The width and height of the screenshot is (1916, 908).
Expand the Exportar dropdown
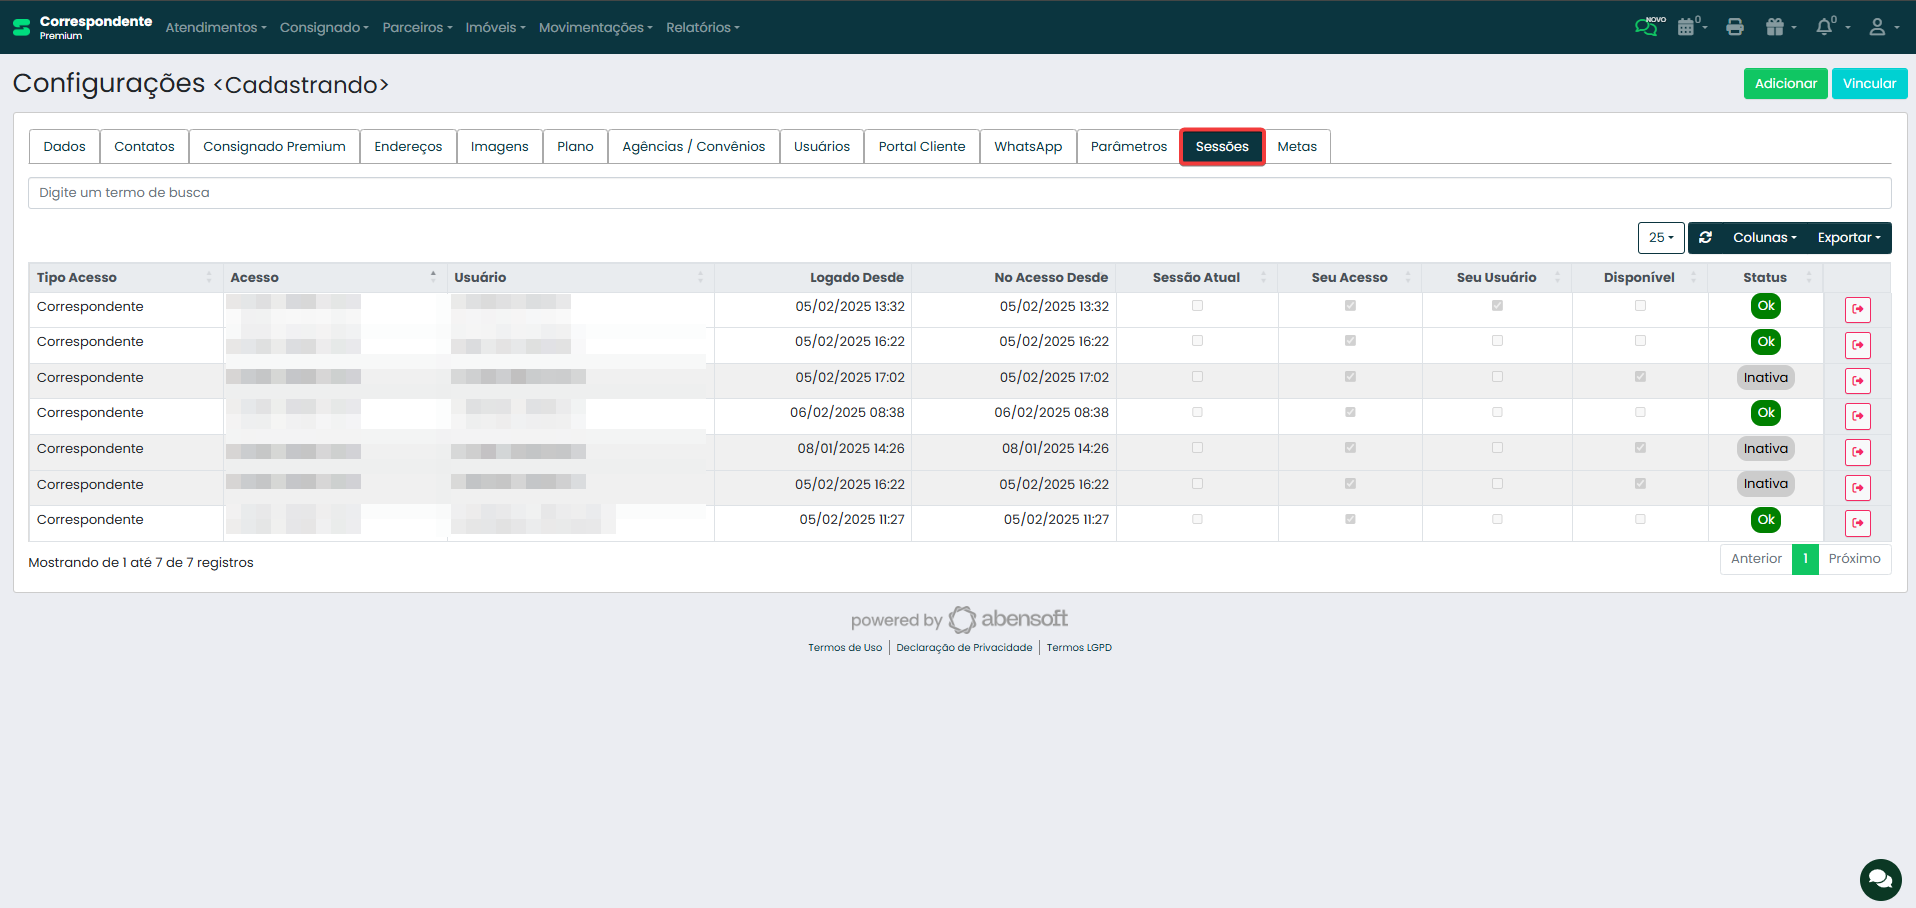1848,238
